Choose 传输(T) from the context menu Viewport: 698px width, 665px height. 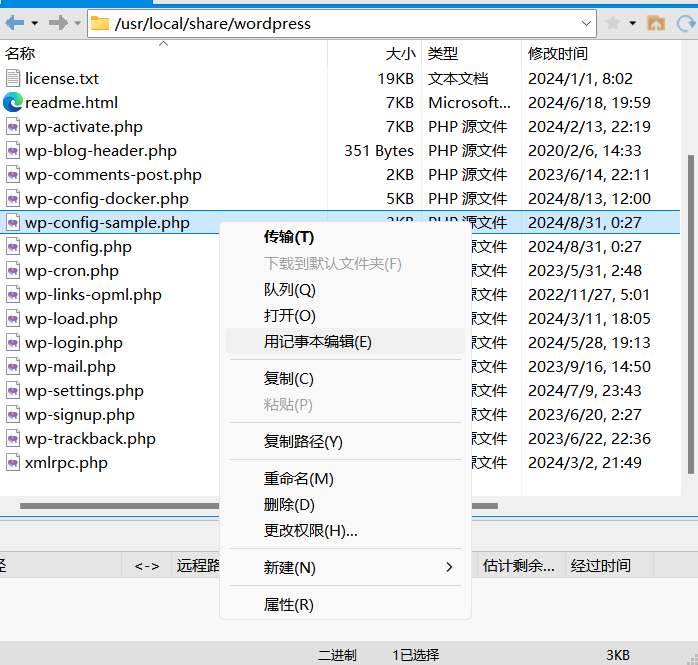345,237
